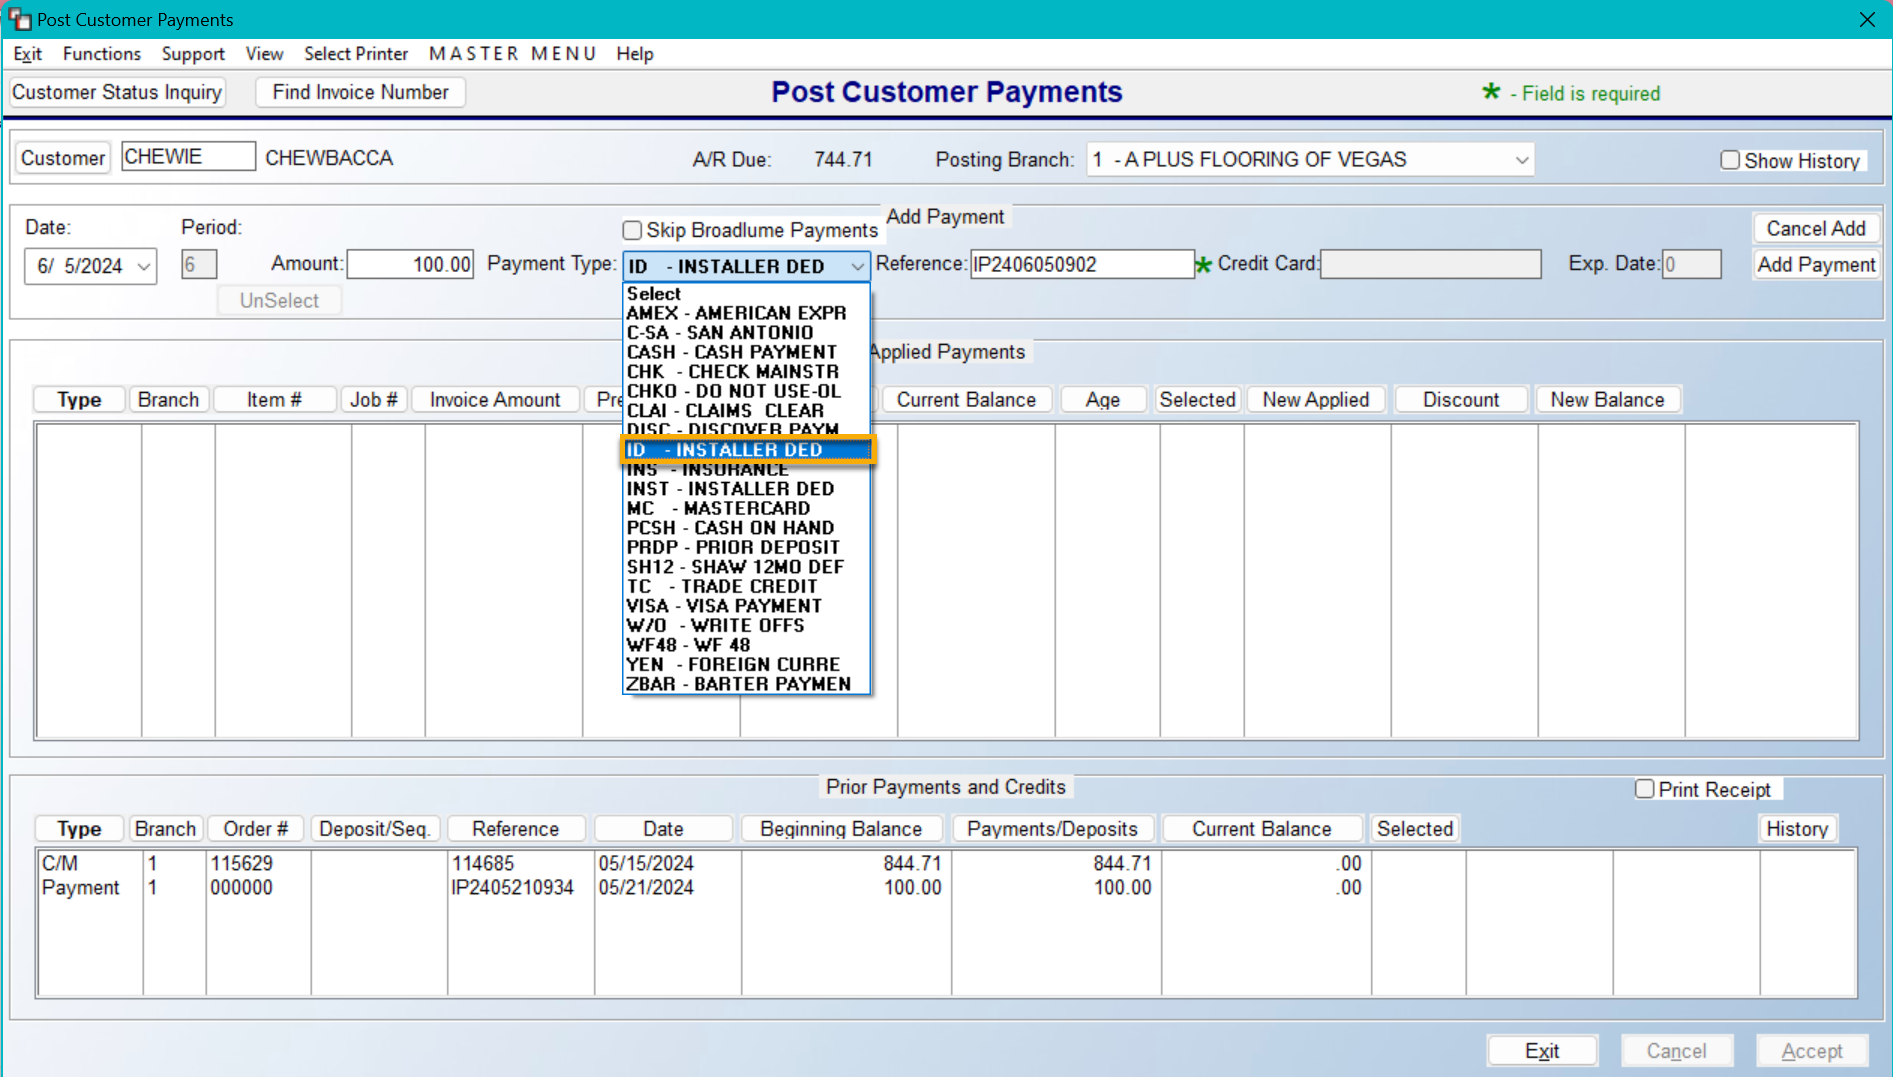1893x1077 pixels.
Task: Click the Post Customer Payments title bar icon
Action: tap(19, 19)
